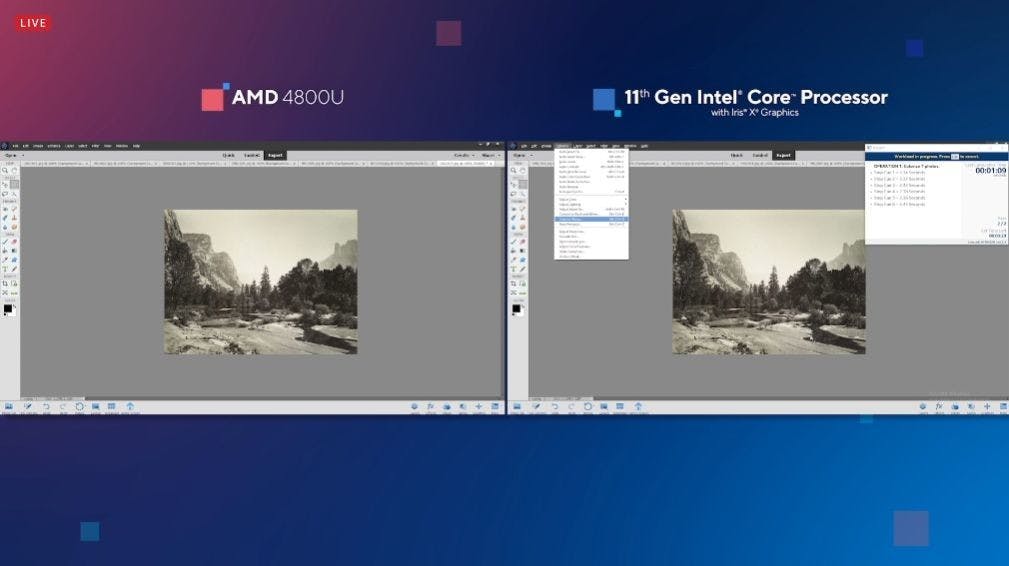
Task: Select the Zoom tool in the Intel window
Action: click(x=514, y=170)
